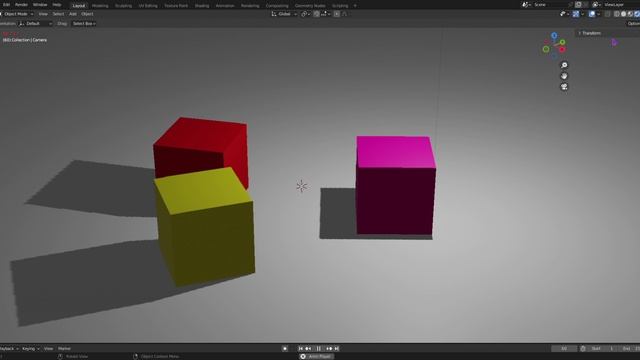
Task: Click the lower-left green negative Y gizmo circle
Action: [546, 49]
